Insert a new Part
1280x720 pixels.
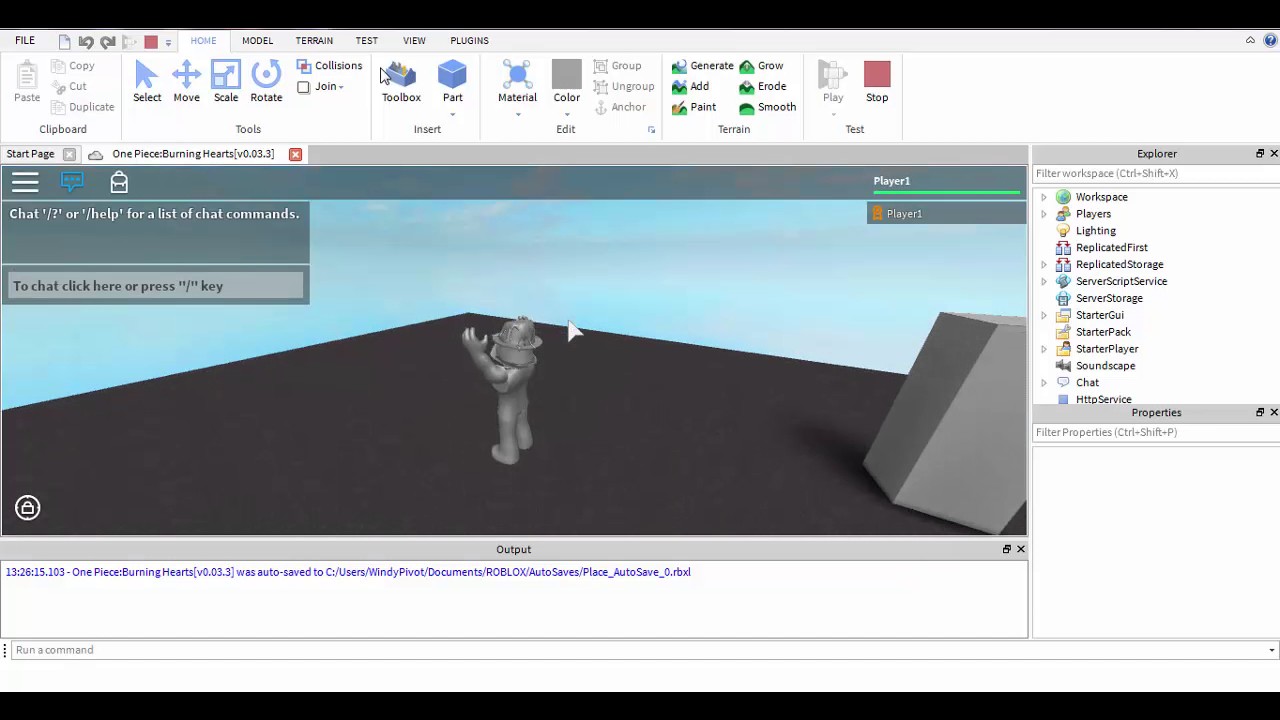[x=452, y=80]
